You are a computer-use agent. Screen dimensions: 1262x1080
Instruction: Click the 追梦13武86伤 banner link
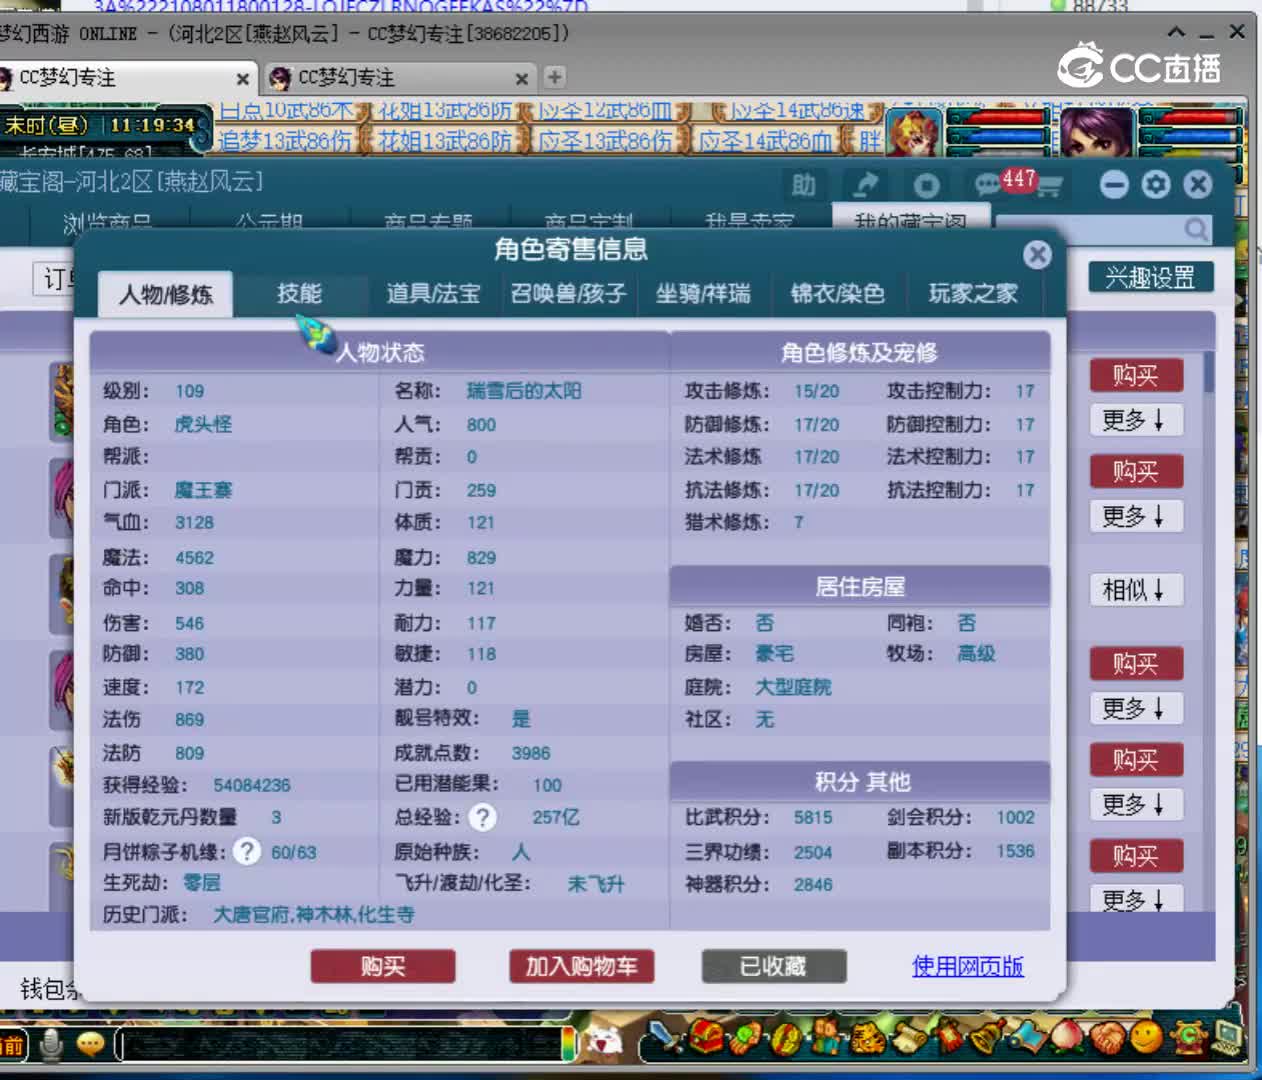pos(285,141)
